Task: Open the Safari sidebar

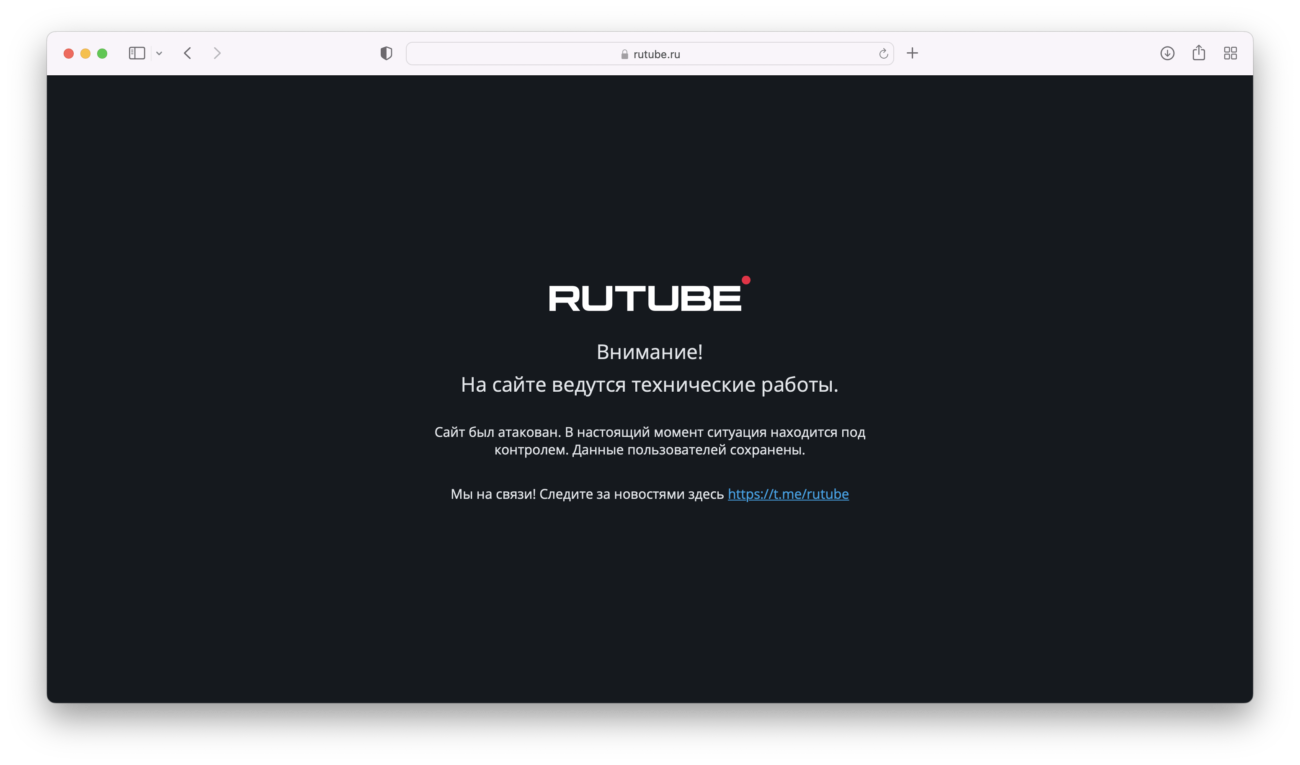Action: (x=135, y=52)
